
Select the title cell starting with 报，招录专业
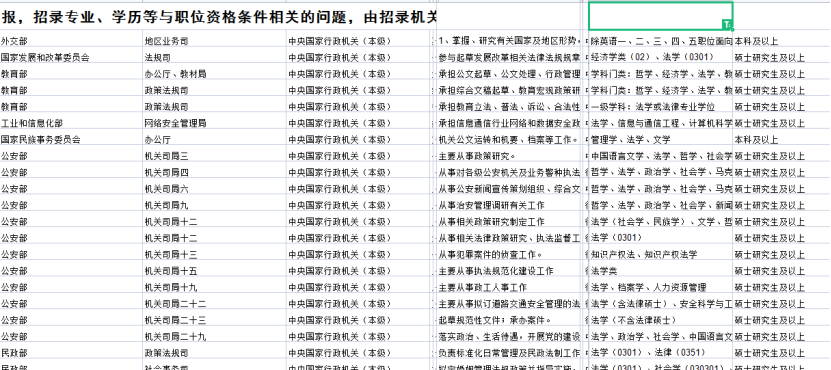tap(218, 17)
